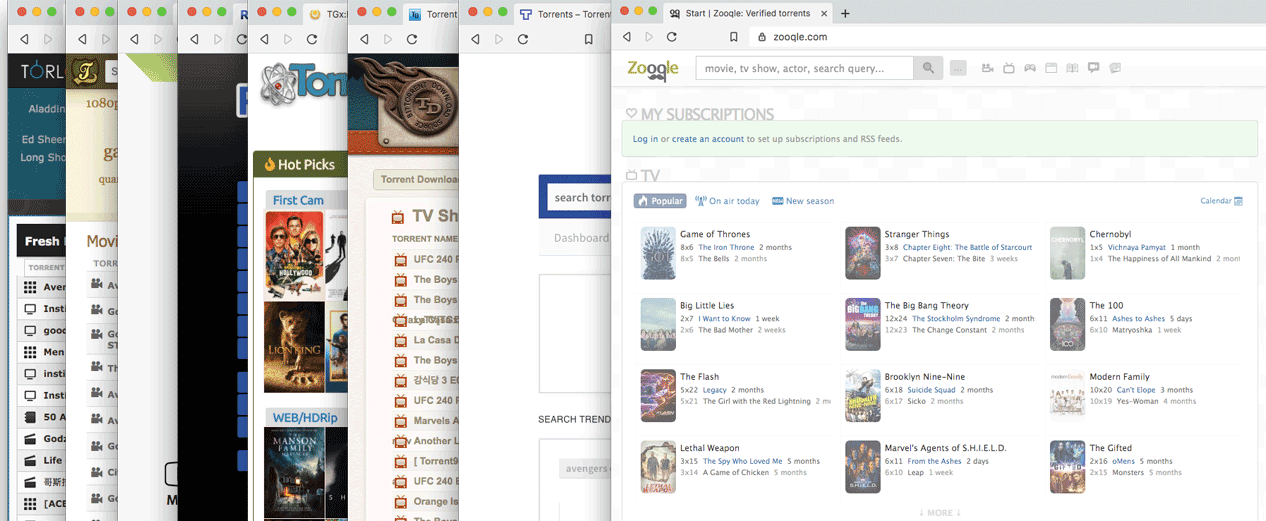Open the Zooqle movies camera icon

pyautogui.click(x=988, y=68)
